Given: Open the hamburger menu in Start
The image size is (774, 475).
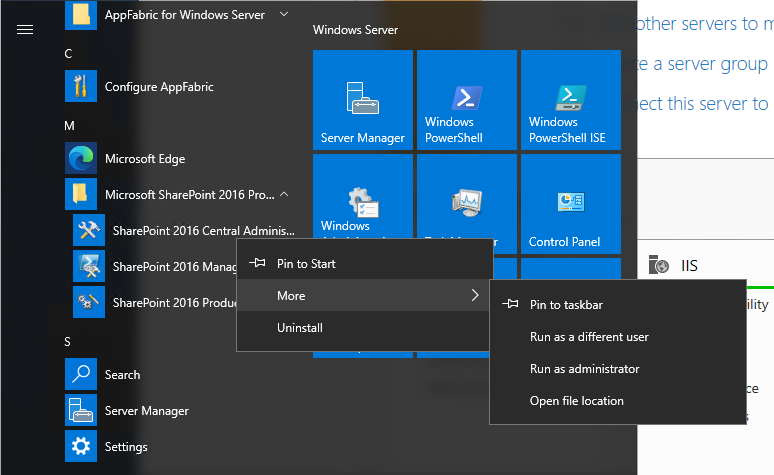Looking at the screenshot, I should click(25, 30).
